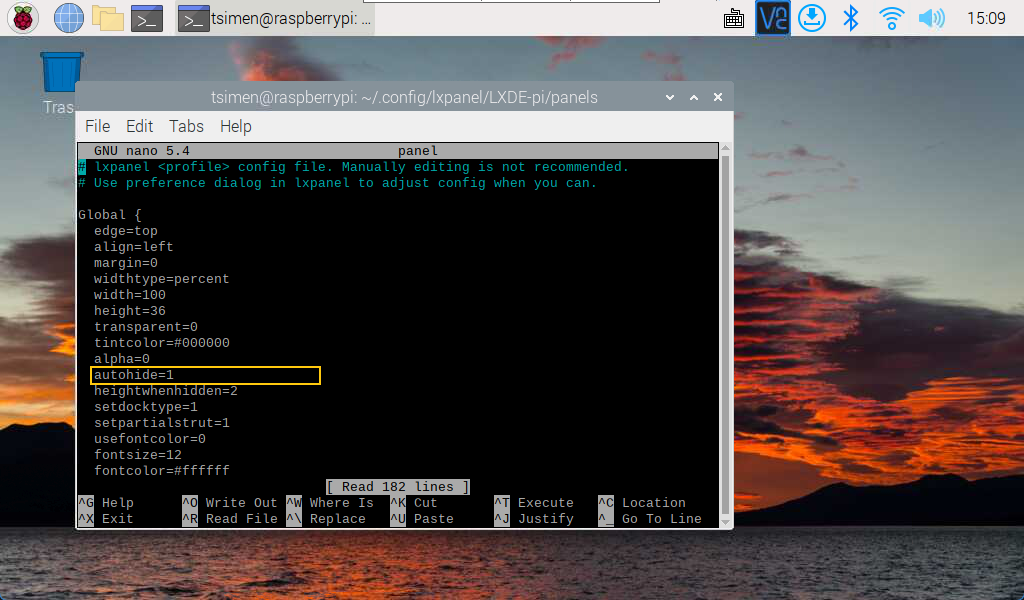The width and height of the screenshot is (1024, 600).
Task: Open the File menu in terminal
Action: (x=97, y=126)
